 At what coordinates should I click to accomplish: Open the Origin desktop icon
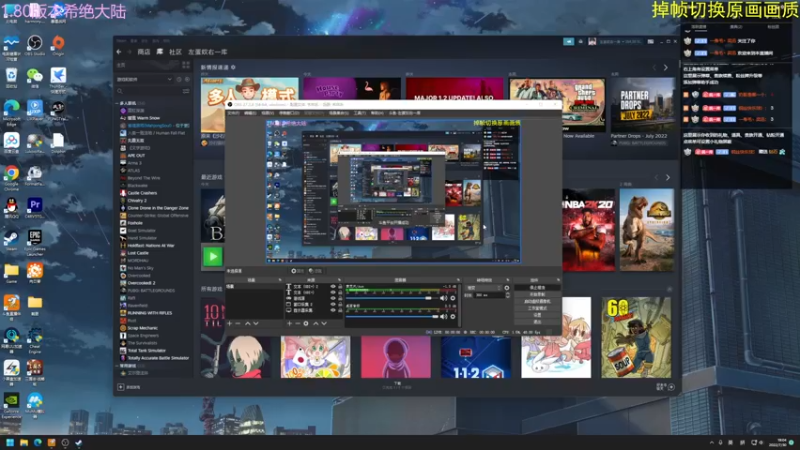58,43
